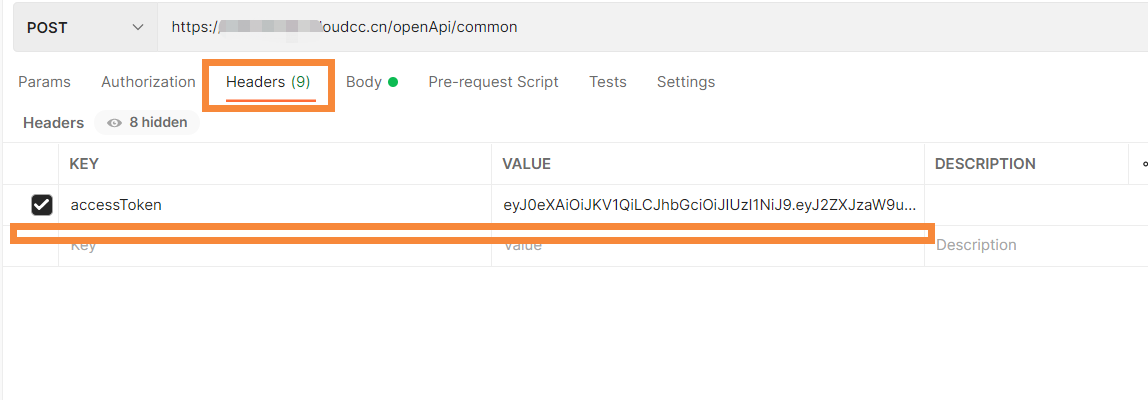Switch to the Params tab
This screenshot has height=400, width=1148.
(x=44, y=82)
